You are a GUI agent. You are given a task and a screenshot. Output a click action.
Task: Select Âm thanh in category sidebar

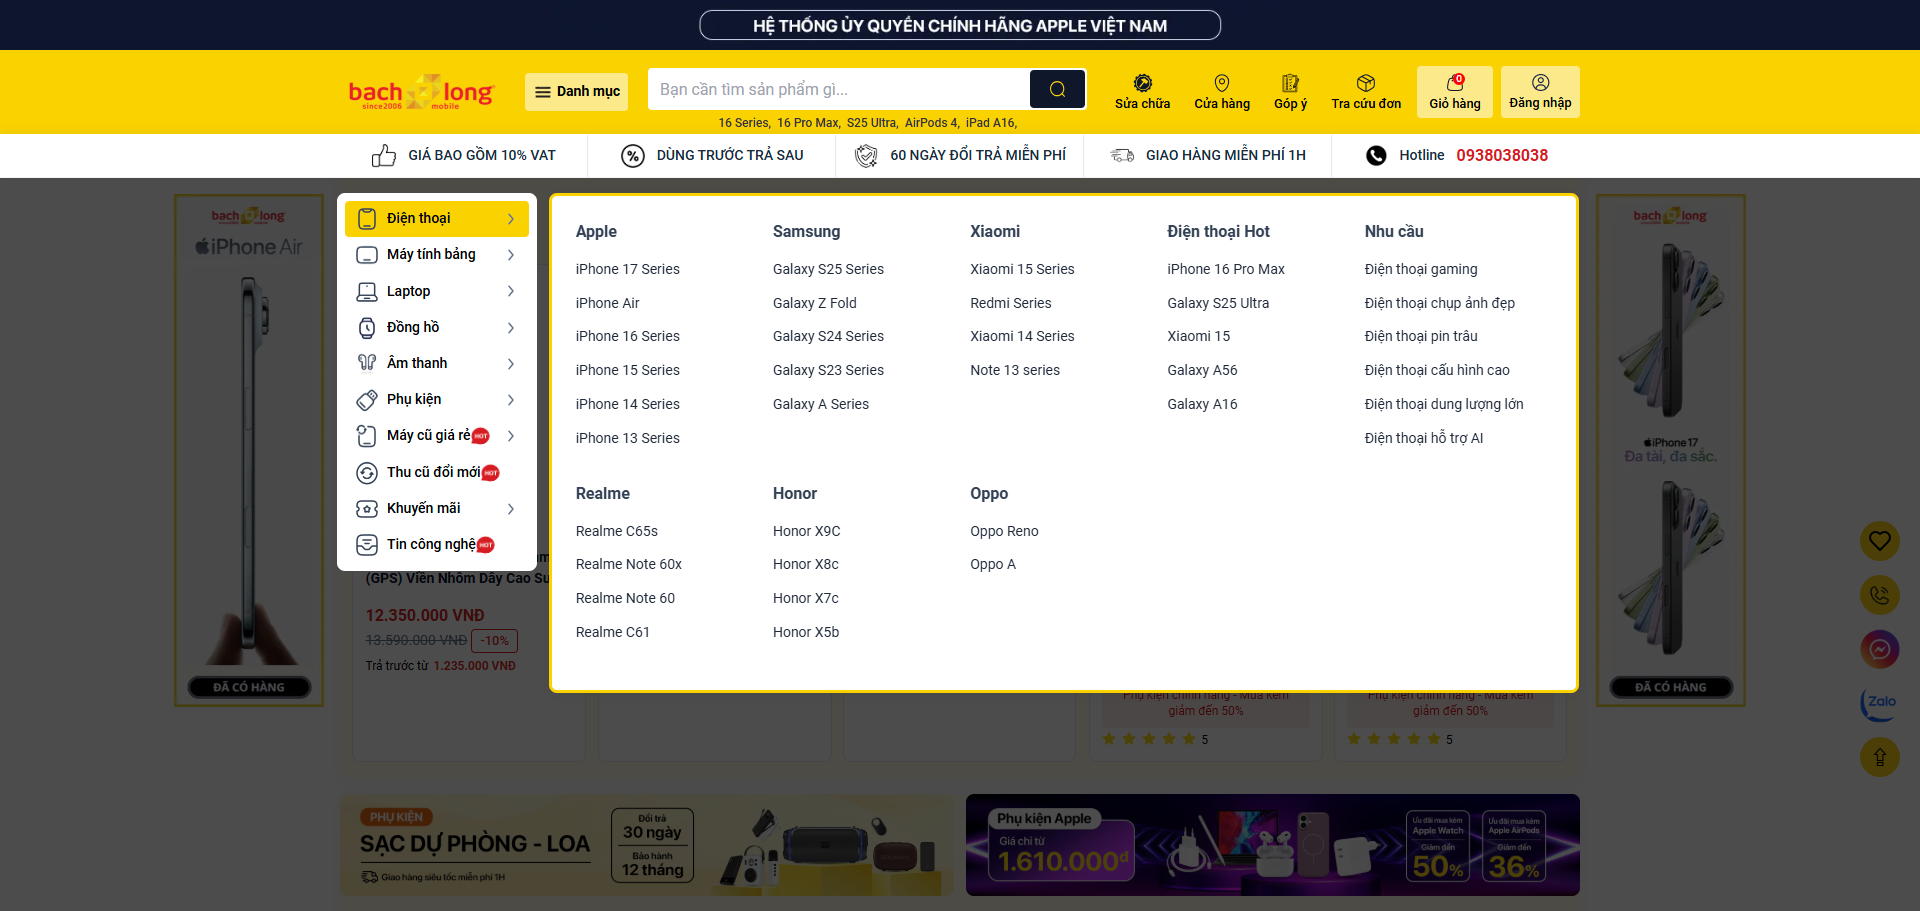click(417, 363)
